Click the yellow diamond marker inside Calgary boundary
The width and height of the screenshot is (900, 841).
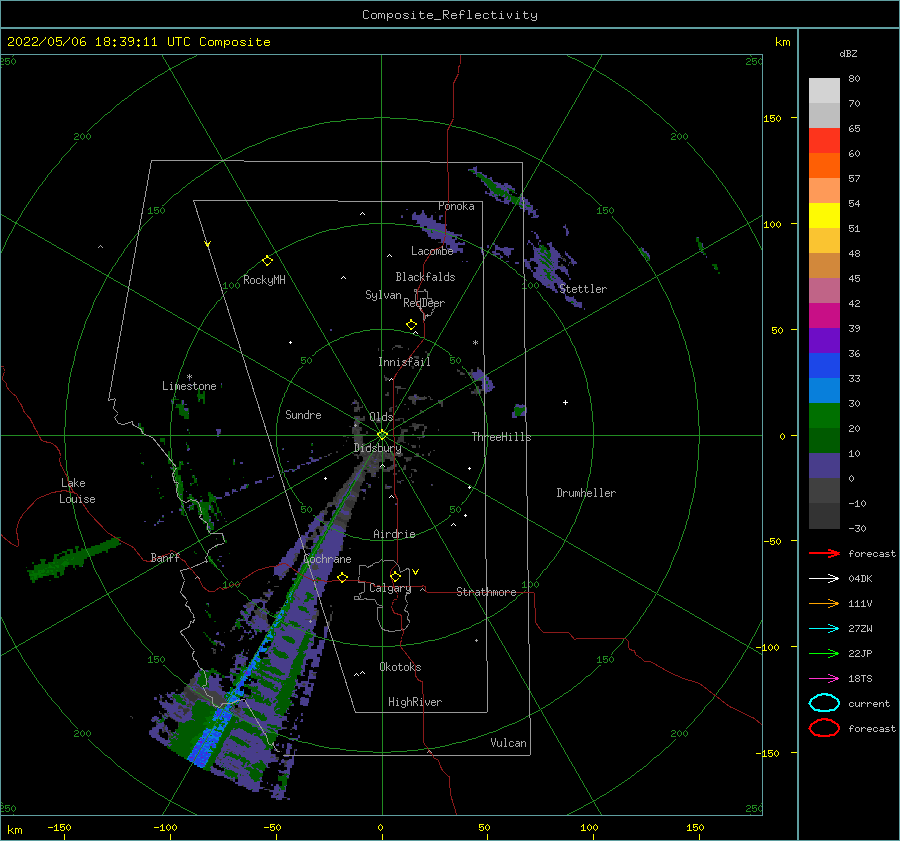[395, 576]
